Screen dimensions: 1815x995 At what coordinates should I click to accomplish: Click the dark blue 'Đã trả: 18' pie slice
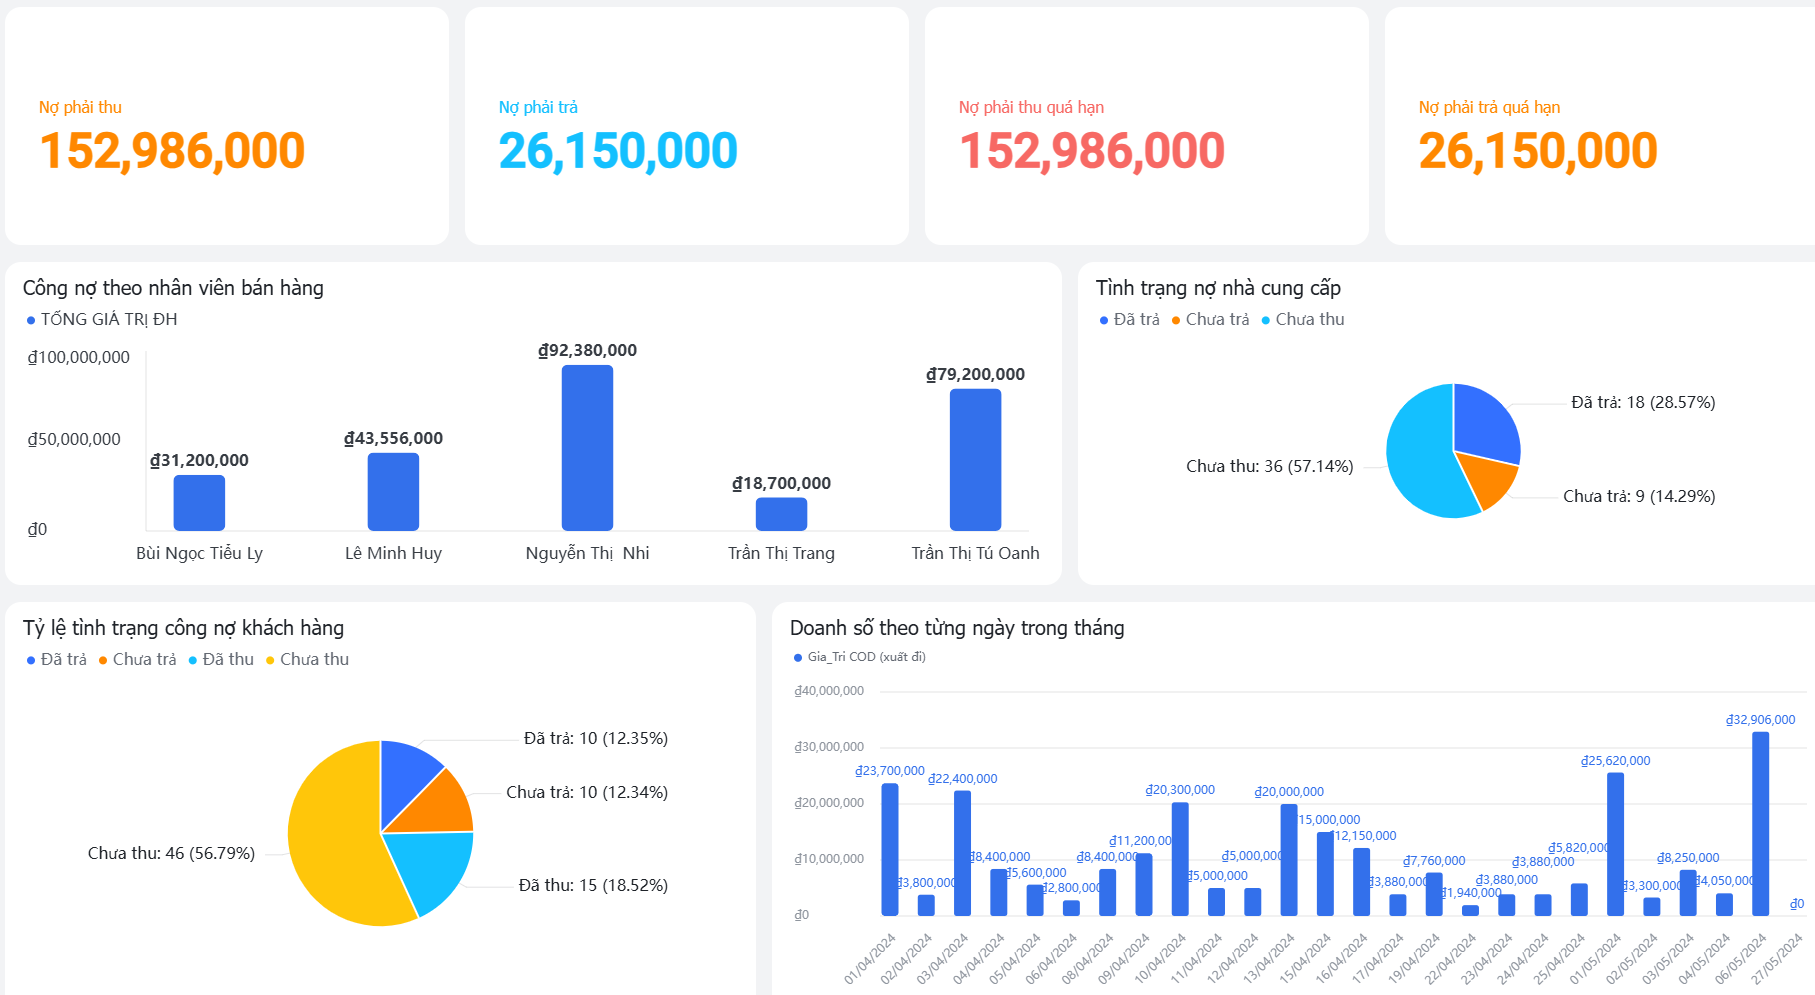[x=1485, y=423]
